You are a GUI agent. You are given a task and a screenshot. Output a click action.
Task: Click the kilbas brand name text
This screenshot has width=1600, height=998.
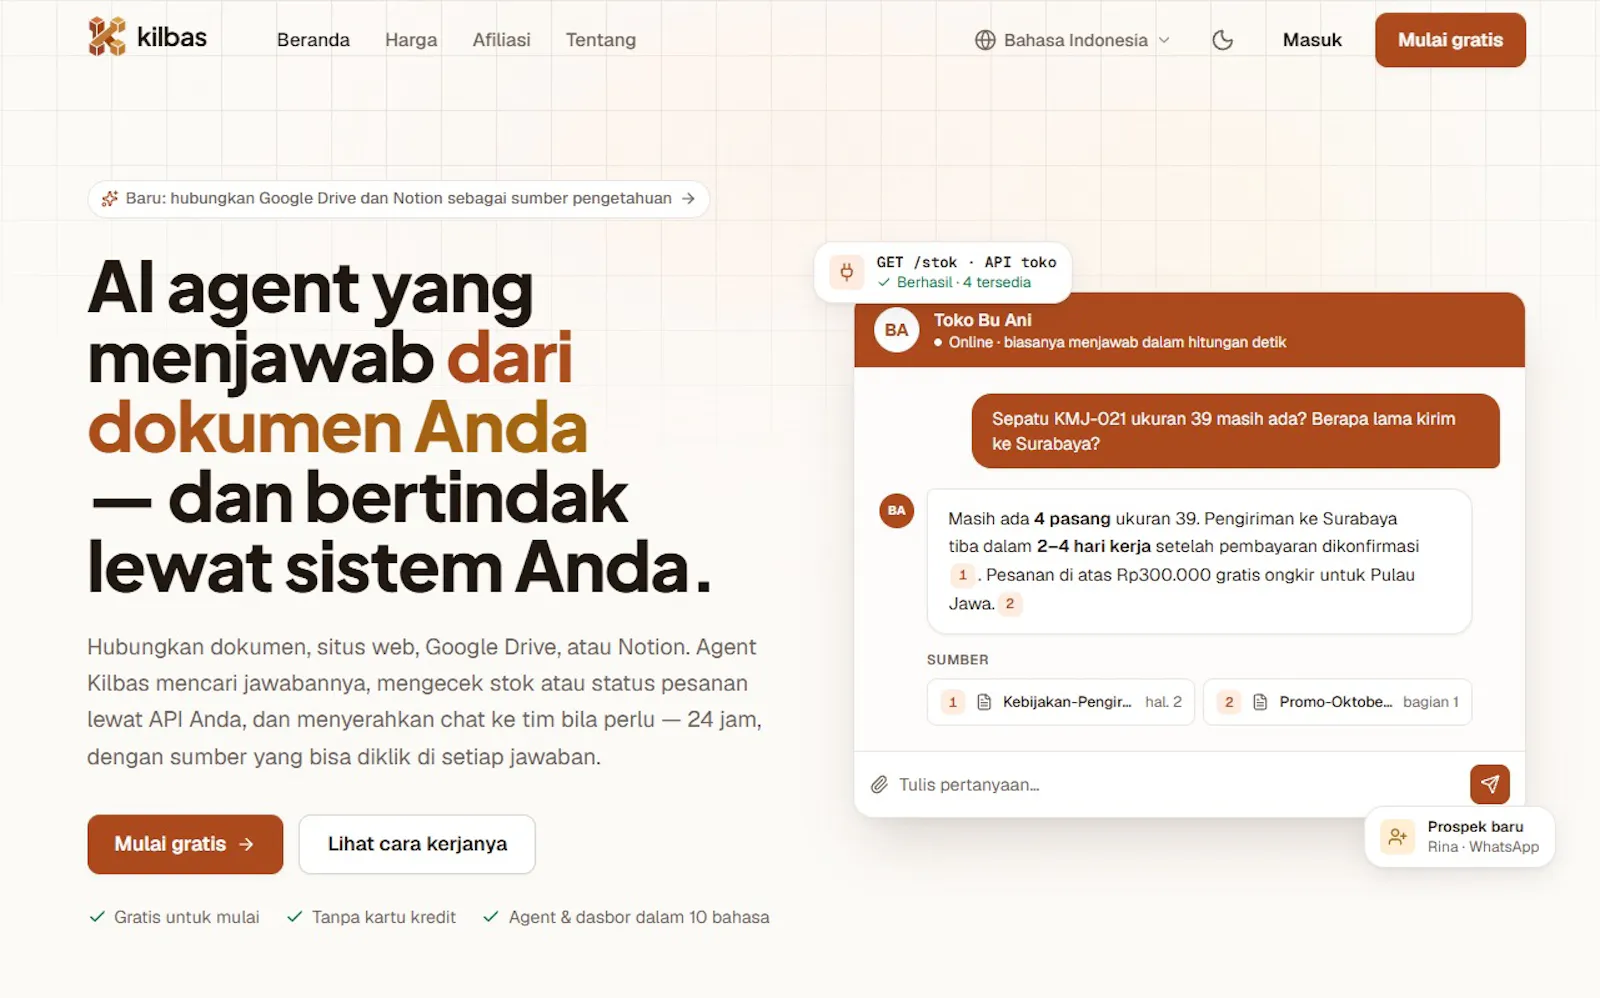pyautogui.click(x=172, y=38)
